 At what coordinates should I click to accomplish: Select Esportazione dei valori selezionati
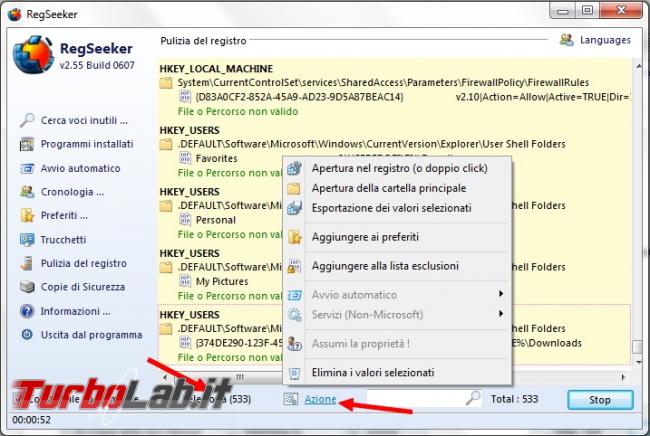point(391,208)
